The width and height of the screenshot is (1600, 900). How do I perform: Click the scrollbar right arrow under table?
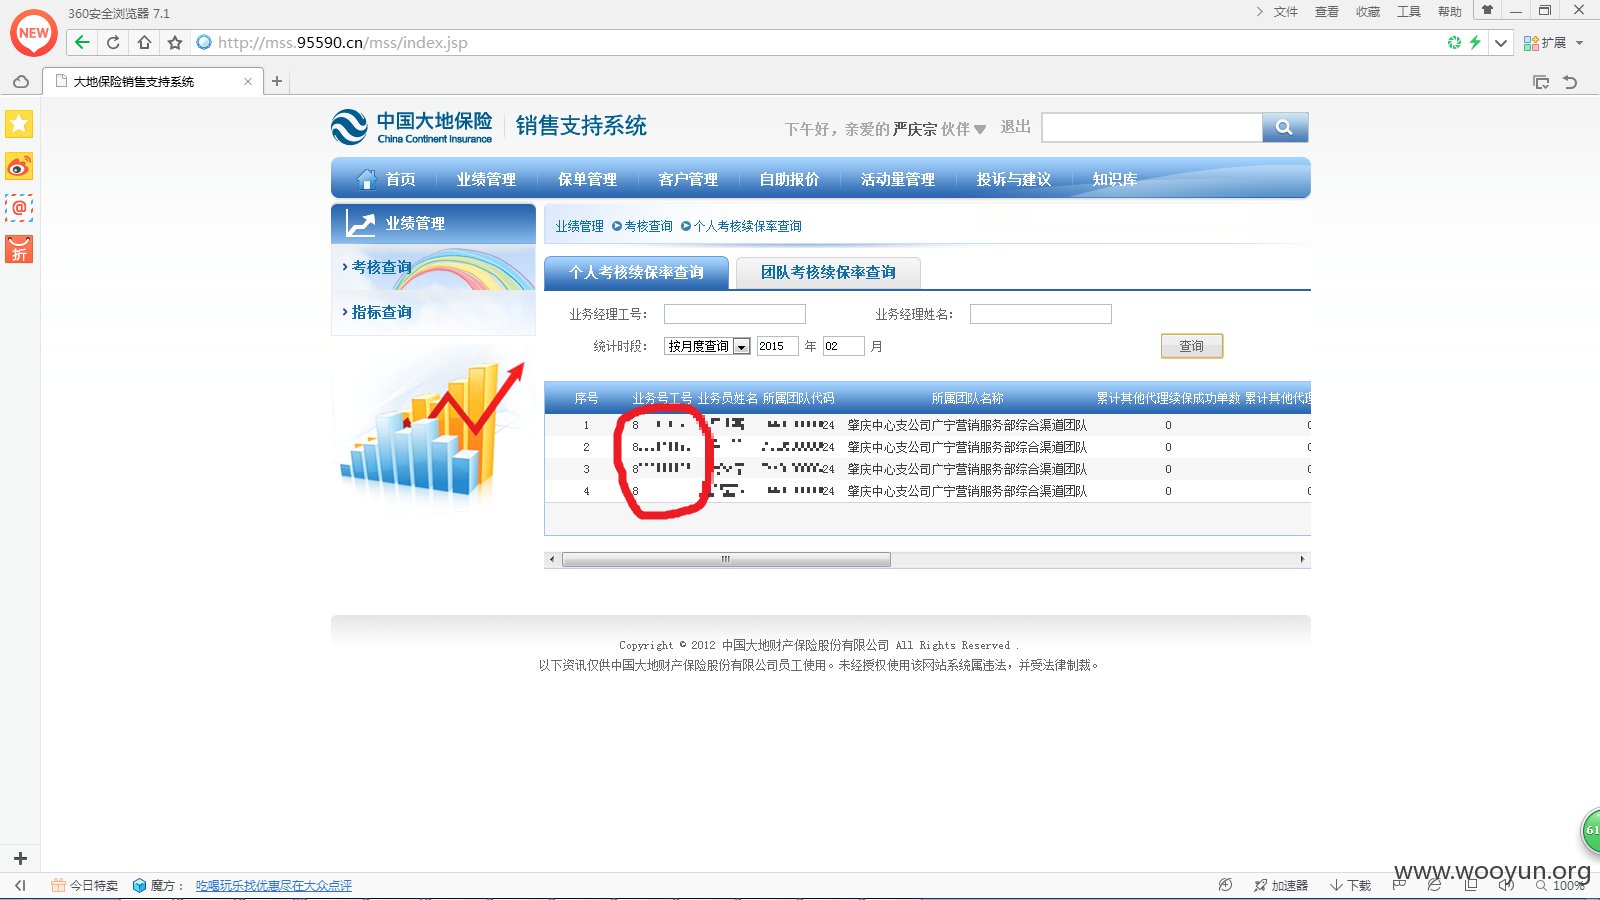pos(1302,560)
